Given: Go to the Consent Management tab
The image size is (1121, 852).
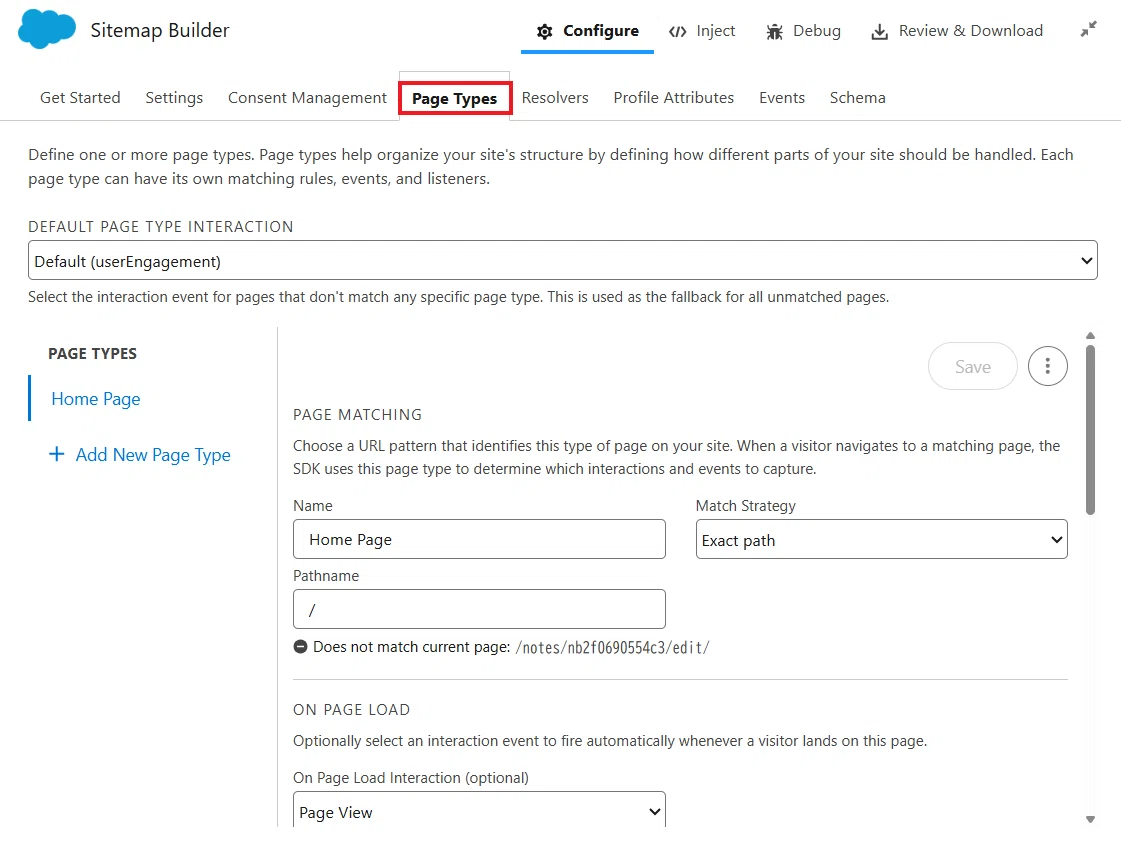Looking at the screenshot, I should click(x=307, y=97).
